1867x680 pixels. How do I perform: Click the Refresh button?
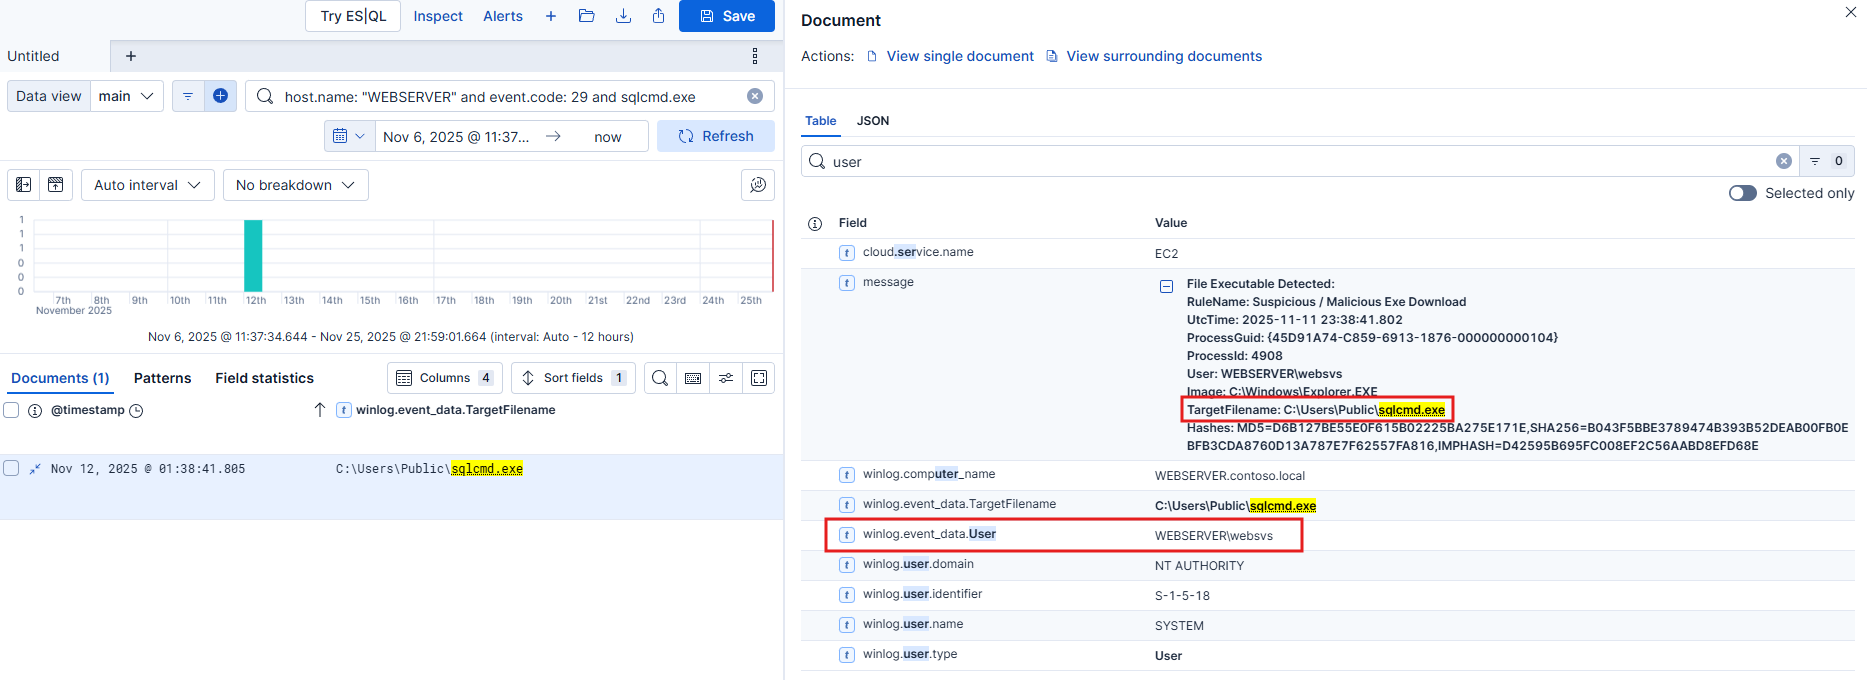[x=715, y=136]
